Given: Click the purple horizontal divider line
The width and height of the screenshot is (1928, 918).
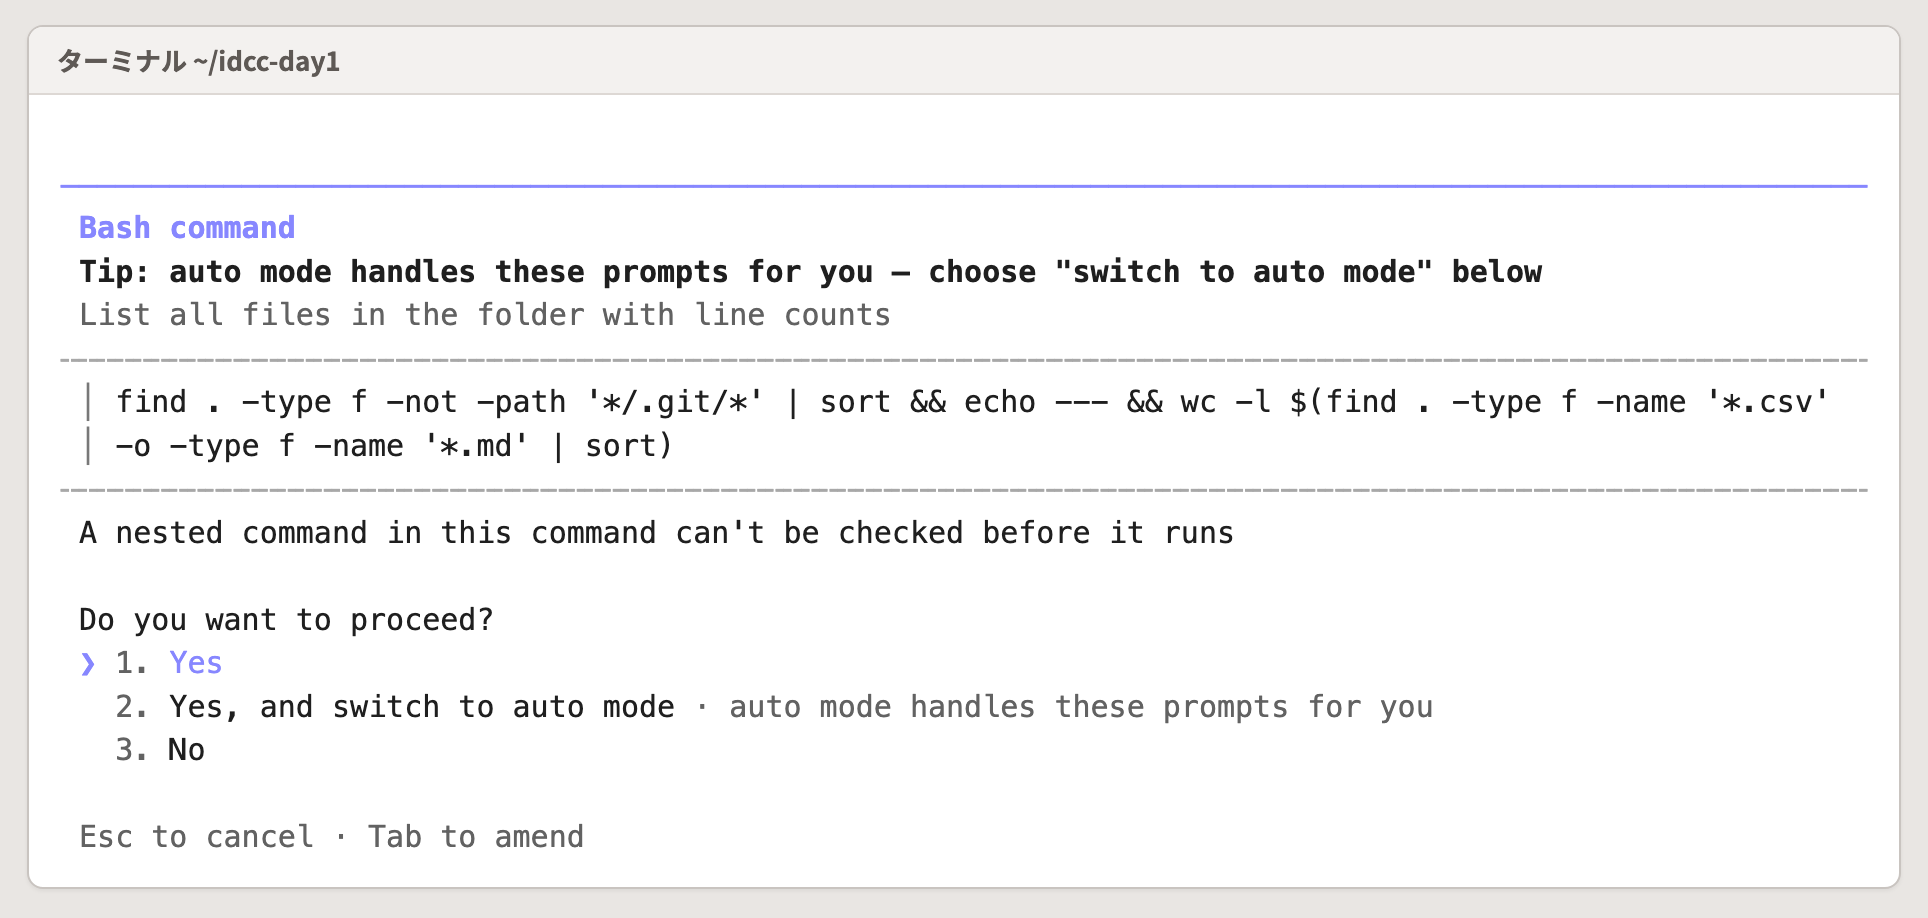Looking at the screenshot, I should pyautogui.click(x=964, y=186).
